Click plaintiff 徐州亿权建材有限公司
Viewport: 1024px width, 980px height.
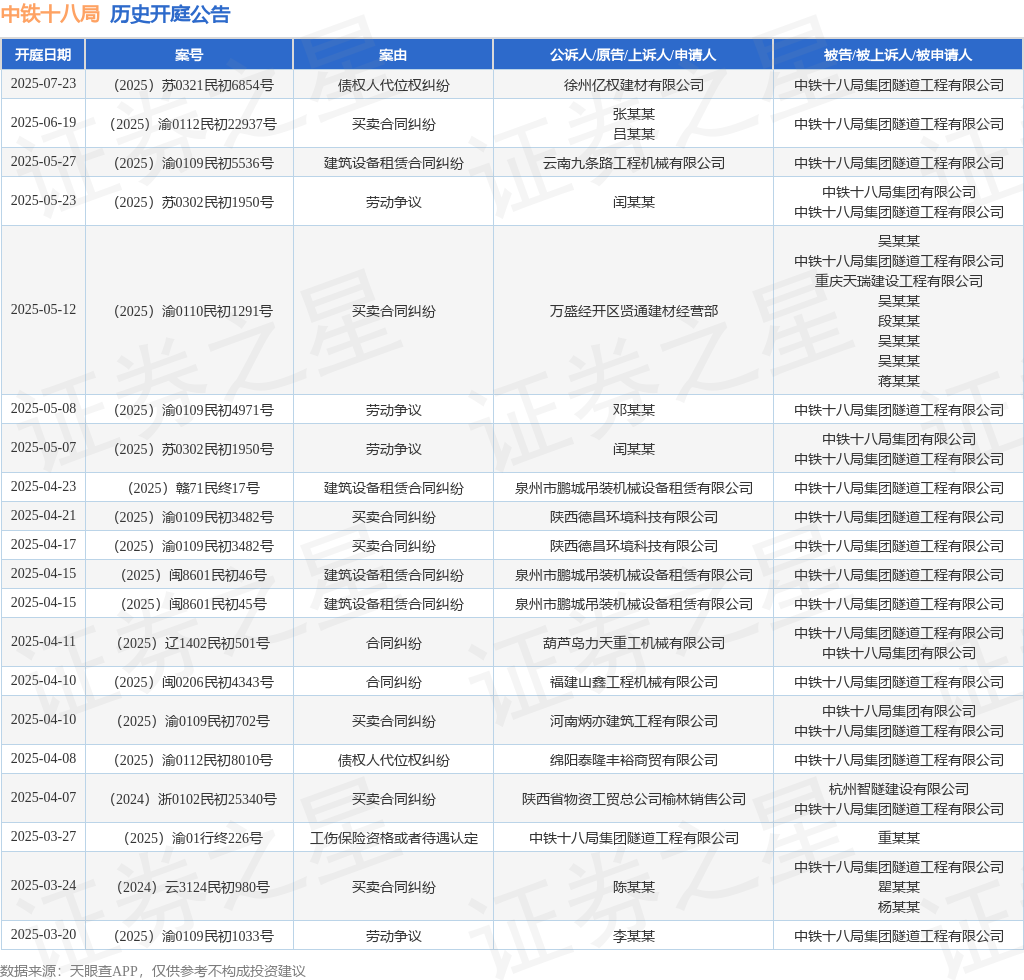[633, 85]
